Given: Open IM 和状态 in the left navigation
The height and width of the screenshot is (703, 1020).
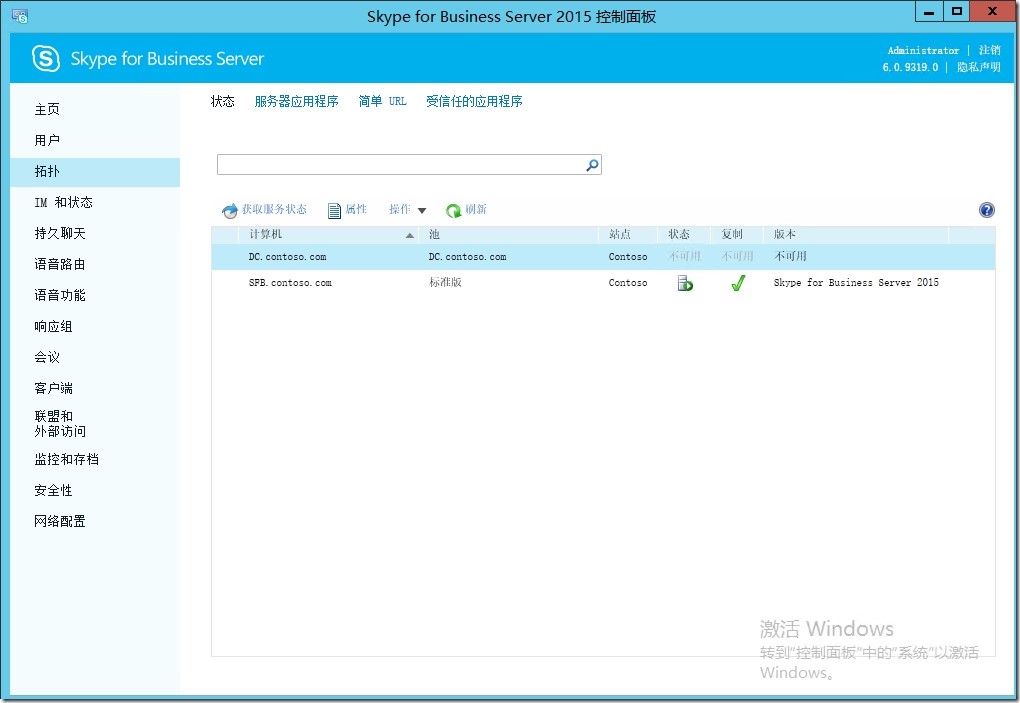Looking at the screenshot, I should coord(63,202).
